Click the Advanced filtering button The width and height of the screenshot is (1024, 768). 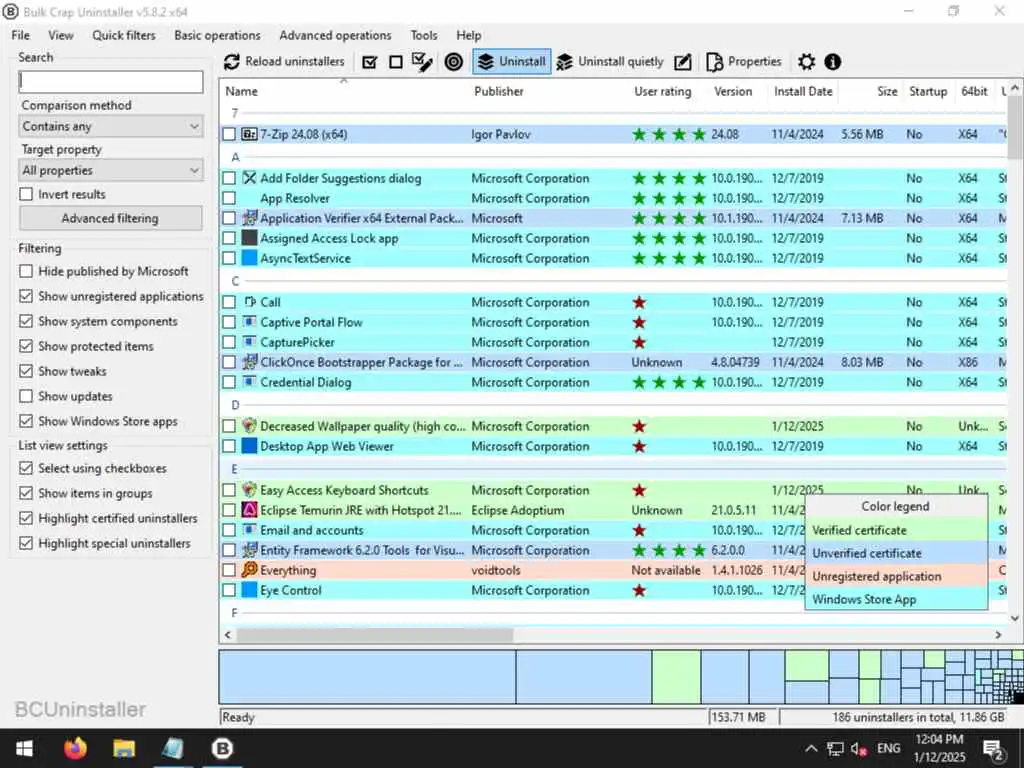110,218
